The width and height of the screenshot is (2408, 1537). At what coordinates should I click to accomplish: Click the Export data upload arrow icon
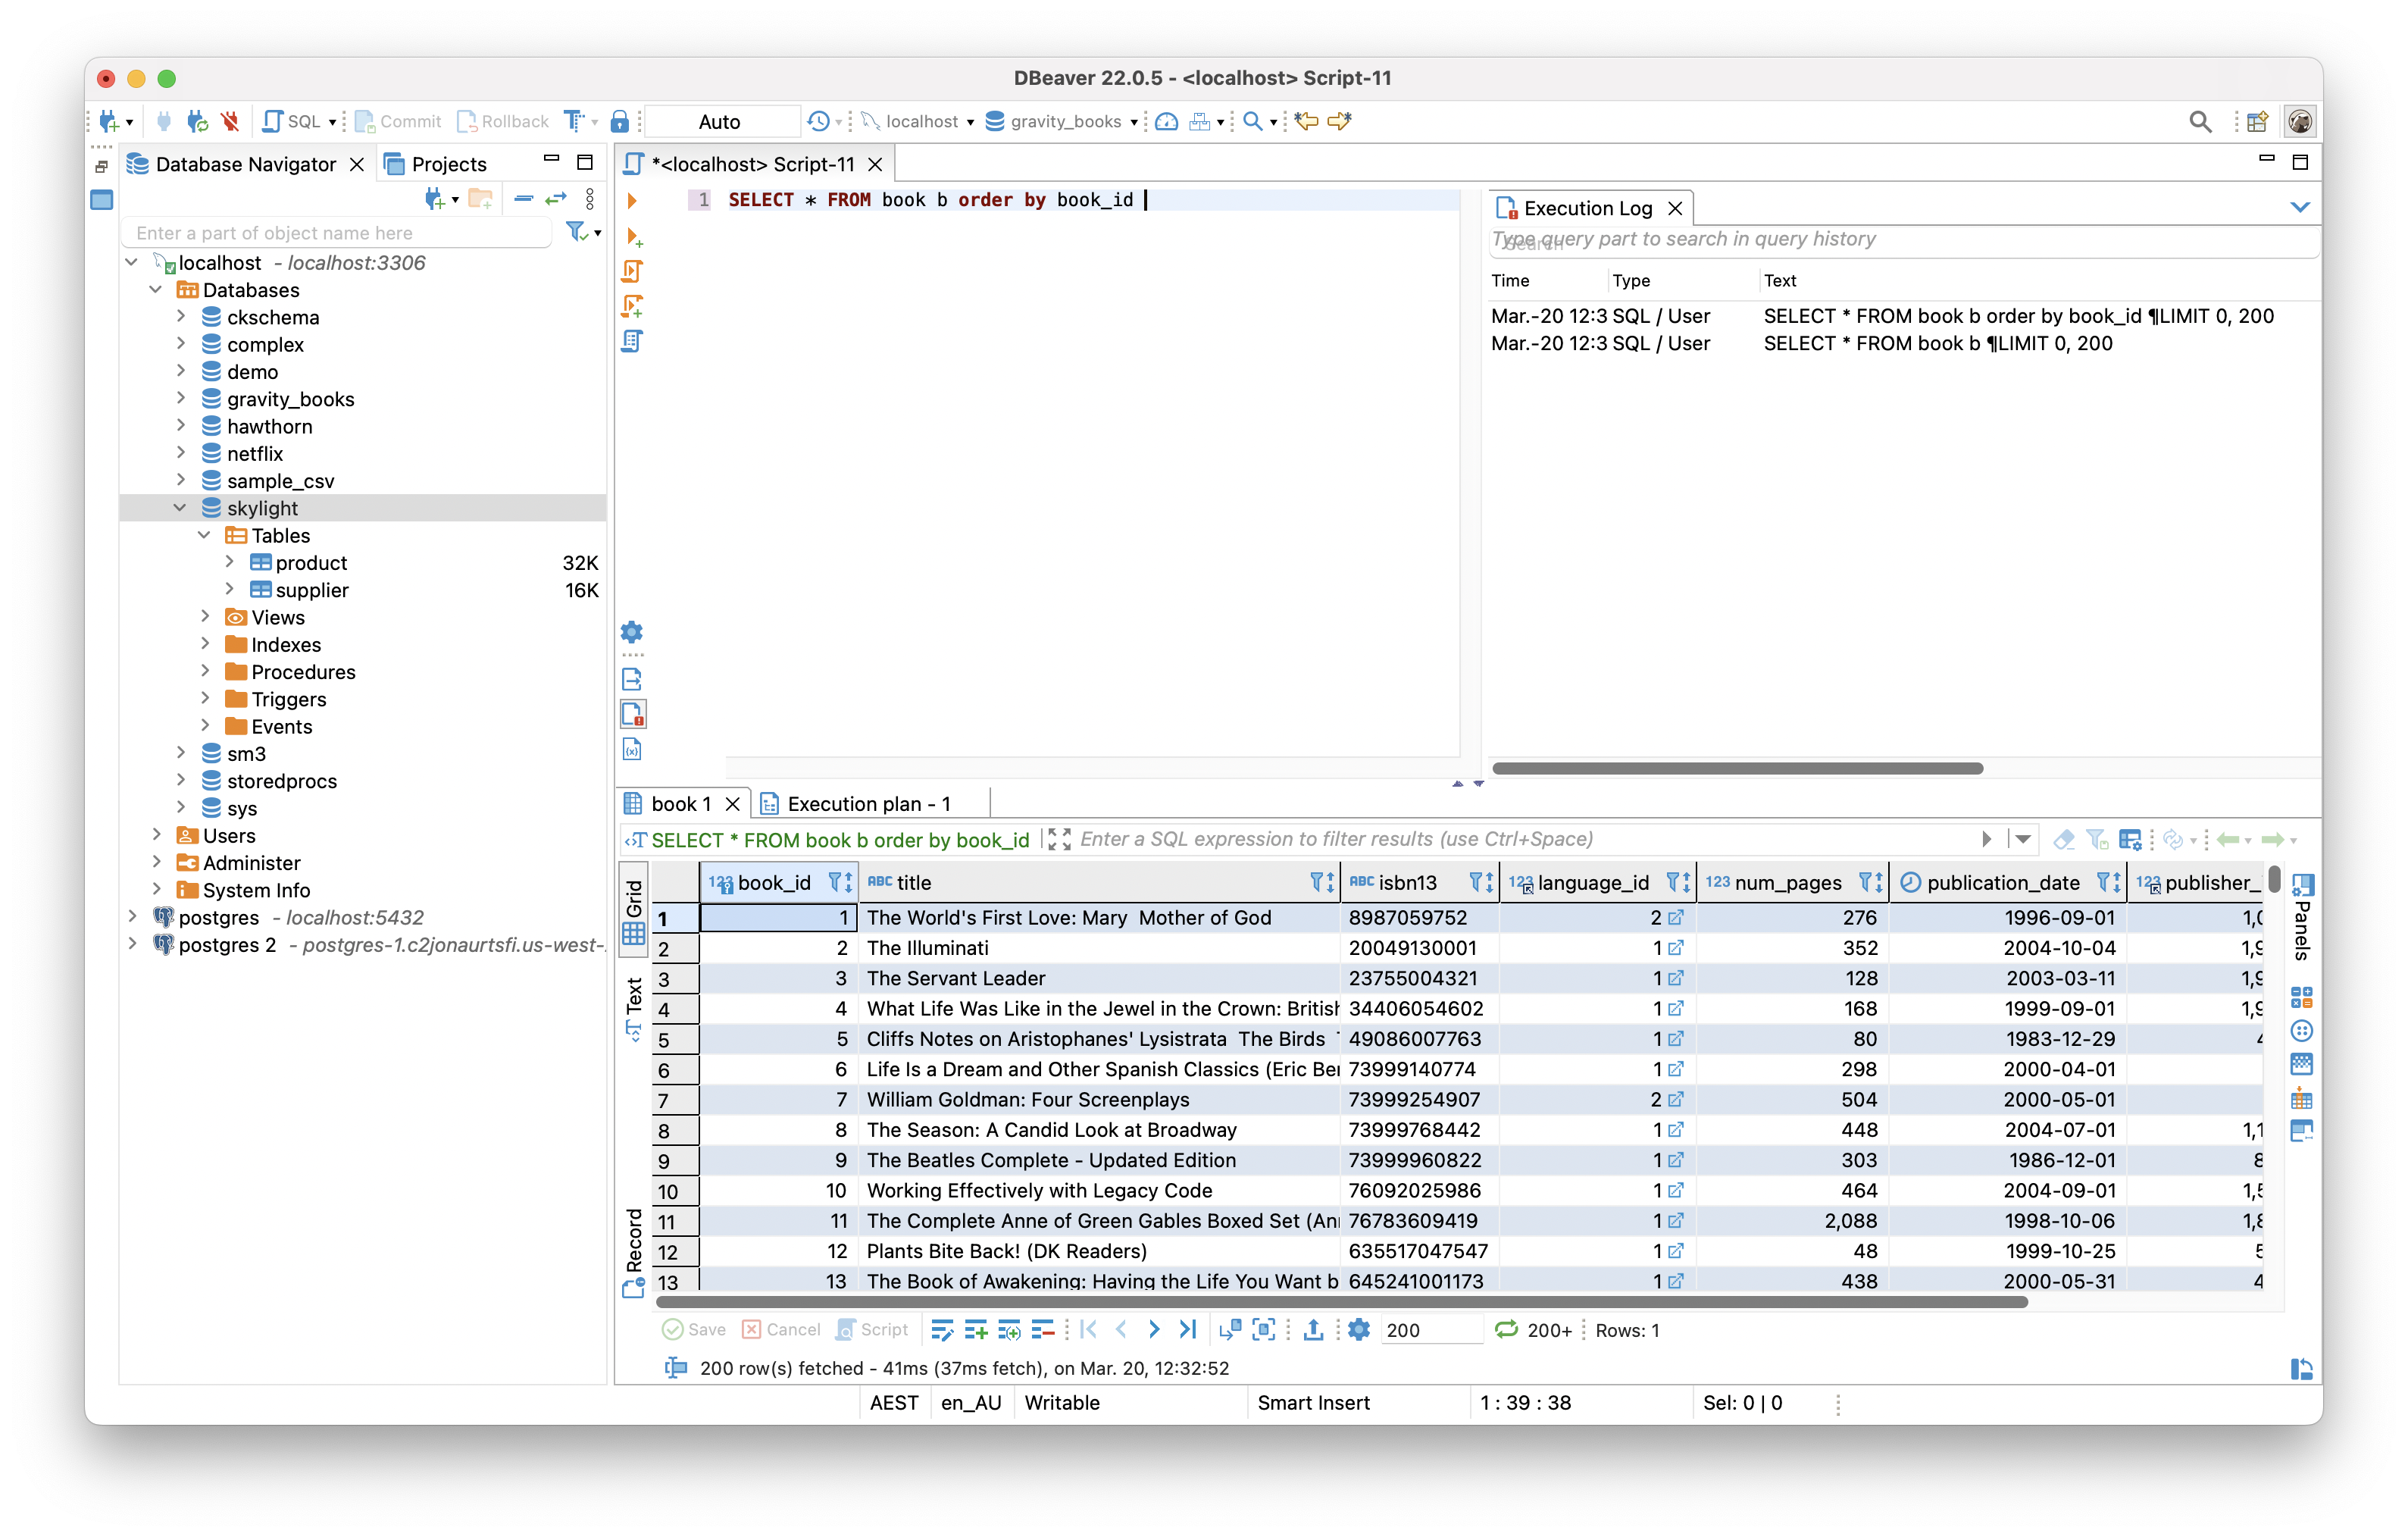click(1313, 1329)
